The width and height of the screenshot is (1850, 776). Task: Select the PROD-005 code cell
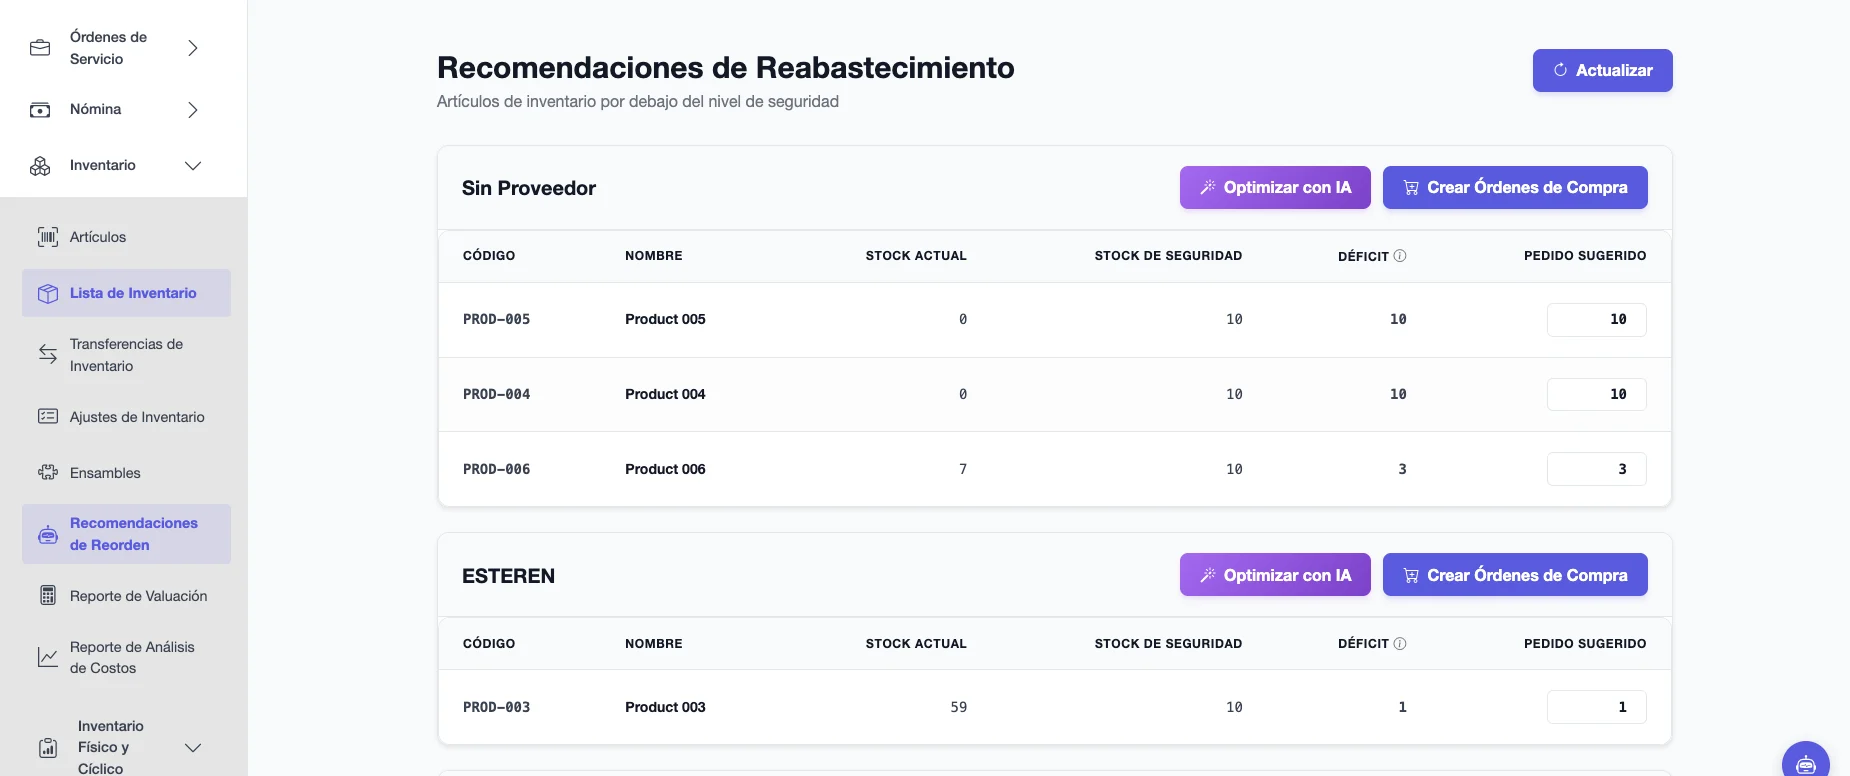tap(496, 320)
